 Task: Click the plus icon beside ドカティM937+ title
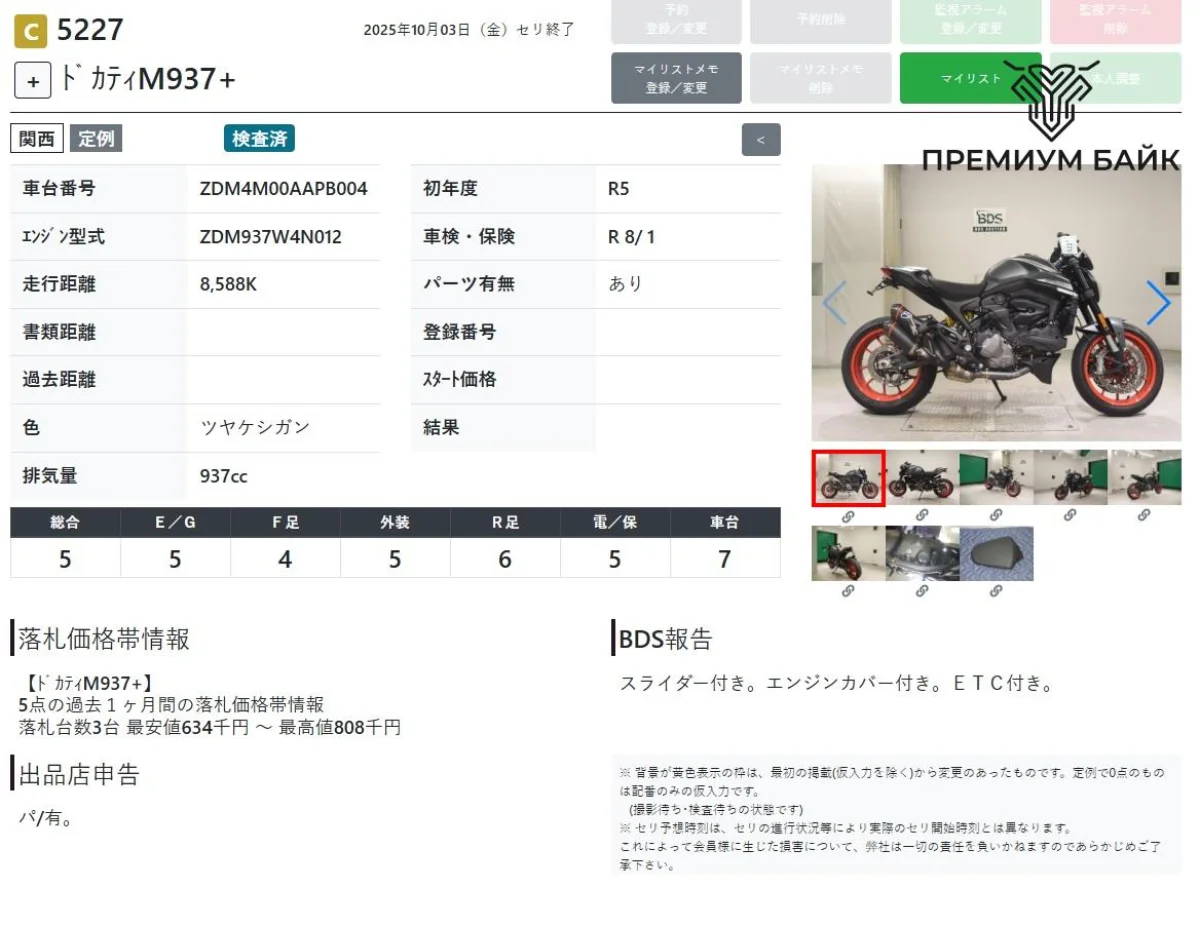[32, 81]
